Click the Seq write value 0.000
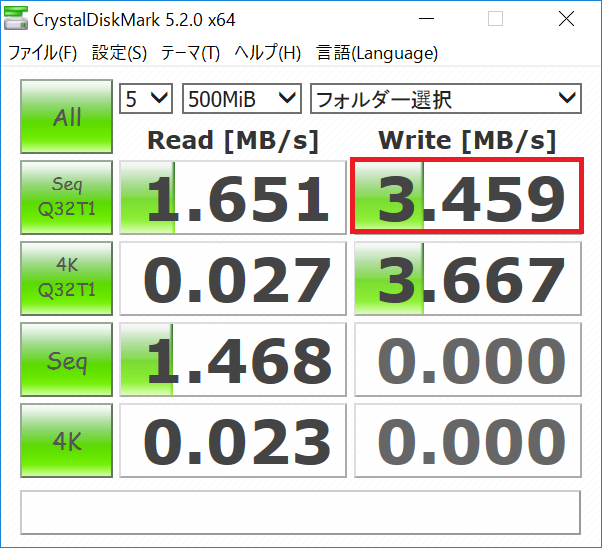This screenshot has width=602, height=548. (x=468, y=359)
